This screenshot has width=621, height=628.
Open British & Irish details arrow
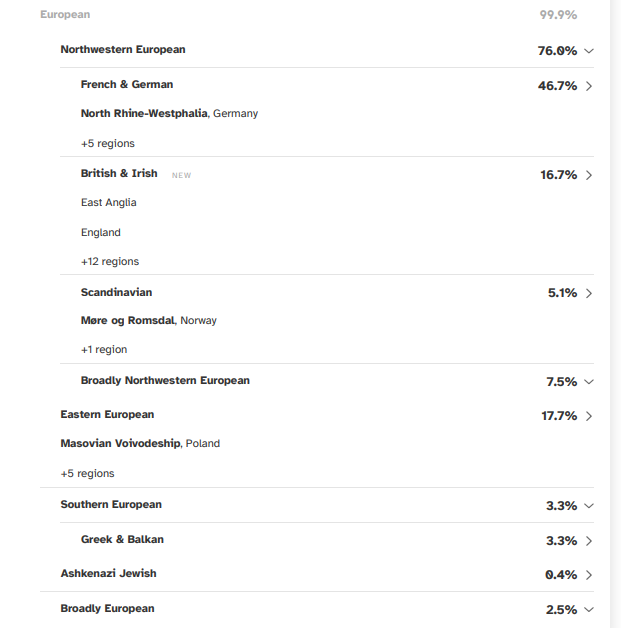pyautogui.click(x=589, y=175)
